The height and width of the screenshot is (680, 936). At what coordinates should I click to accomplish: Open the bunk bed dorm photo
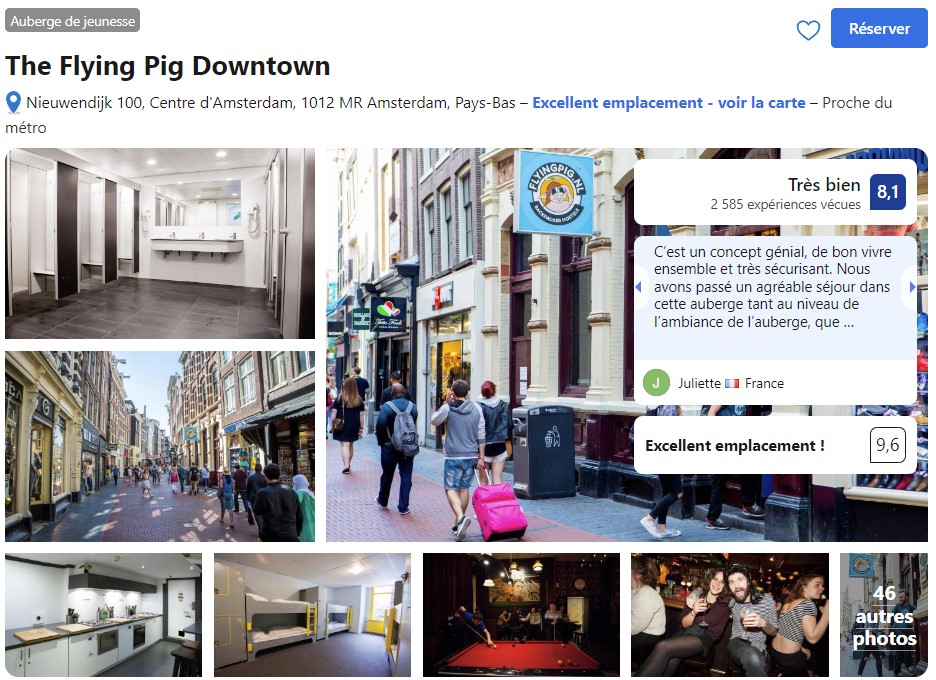point(313,615)
